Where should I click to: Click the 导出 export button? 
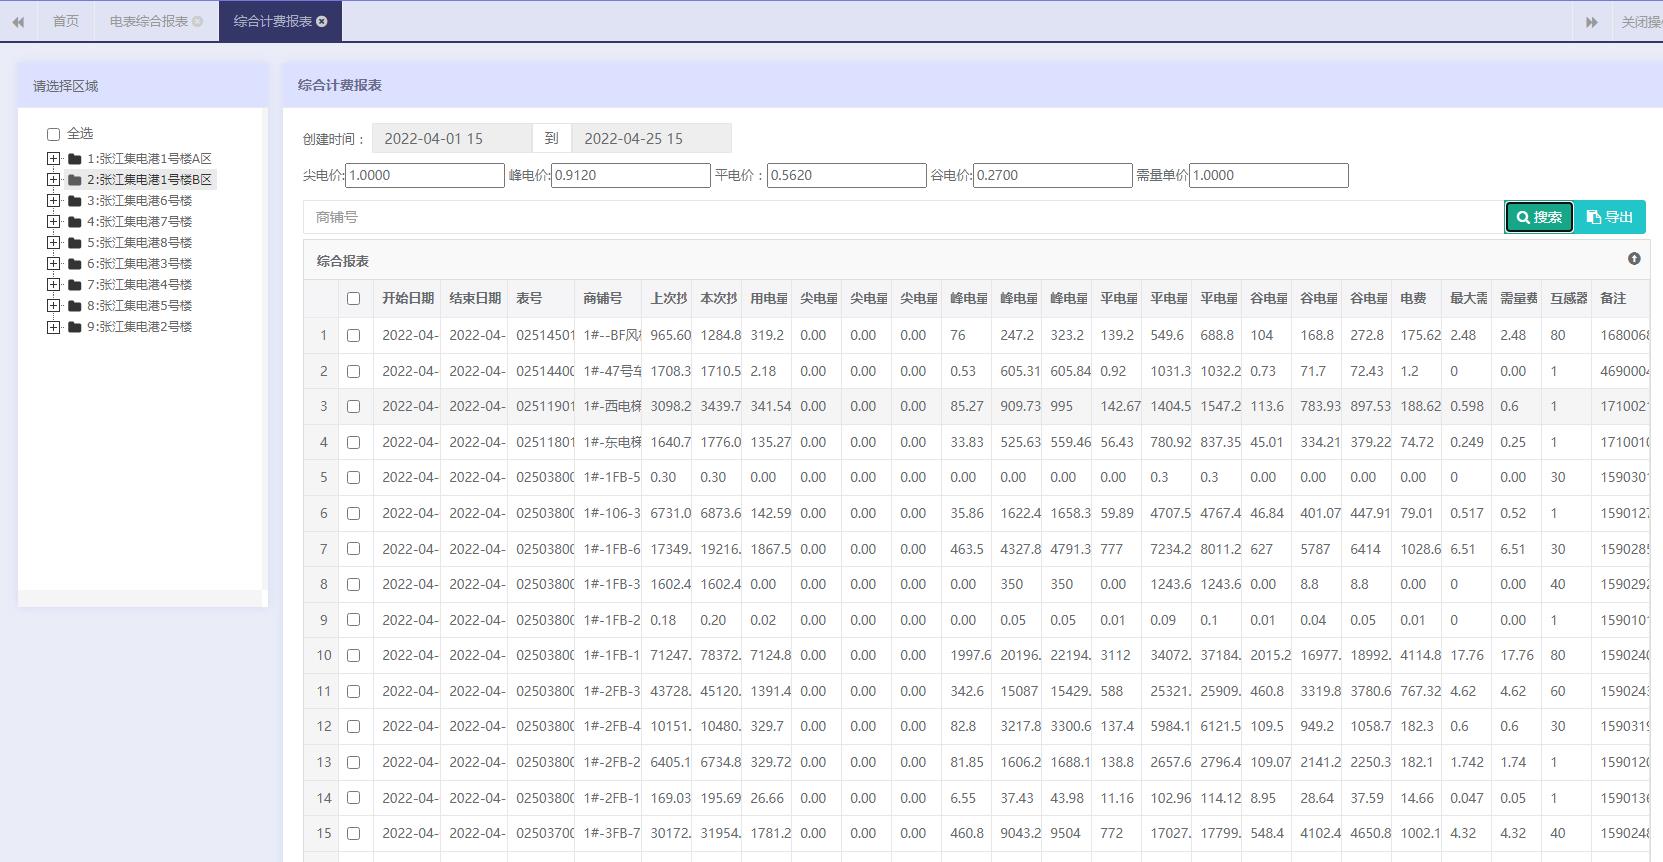(1610, 217)
